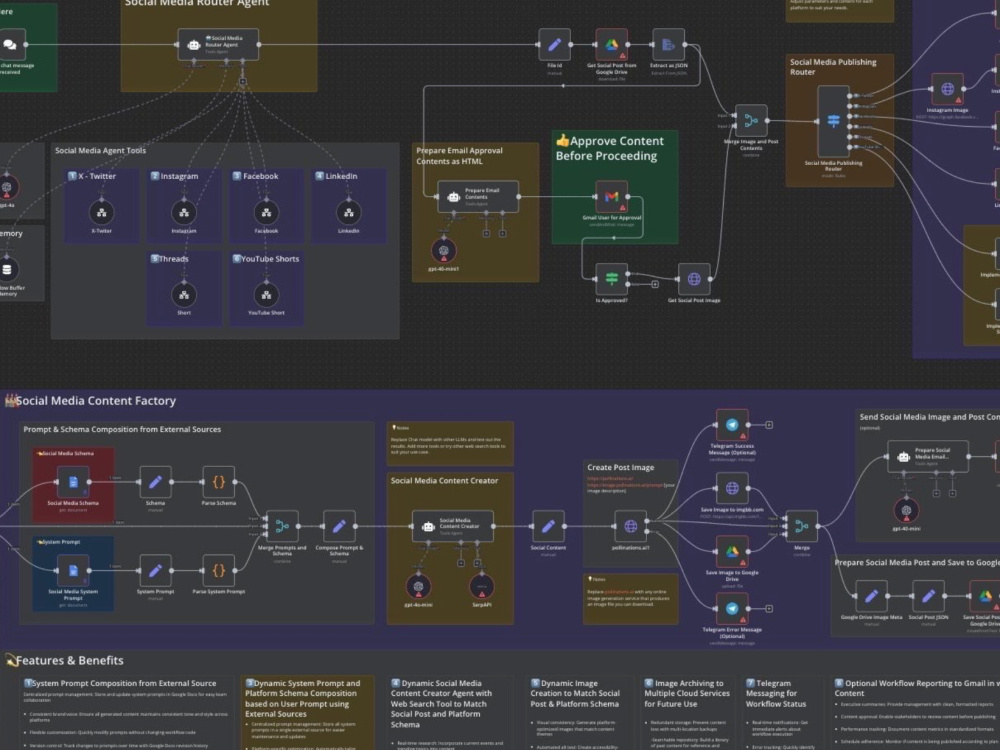The image size is (1000, 750).
Task: Open Get Social Post from Google Drive node
Action: point(612,45)
